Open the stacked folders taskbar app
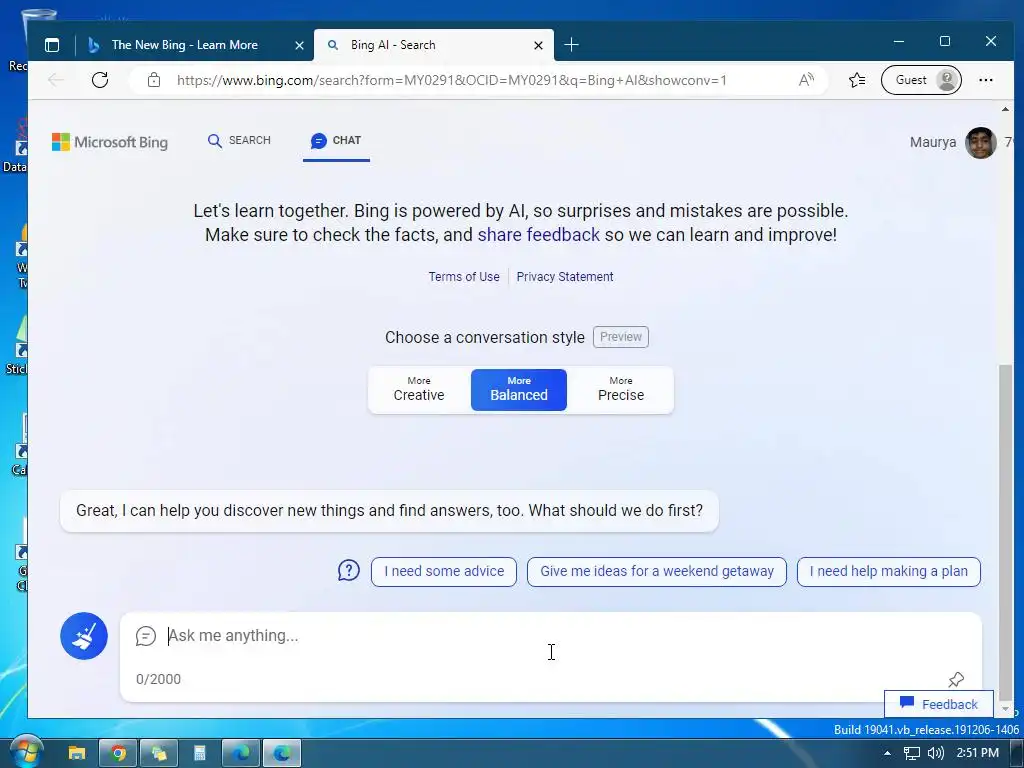Screen dimensions: 1024x768 click(159, 753)
